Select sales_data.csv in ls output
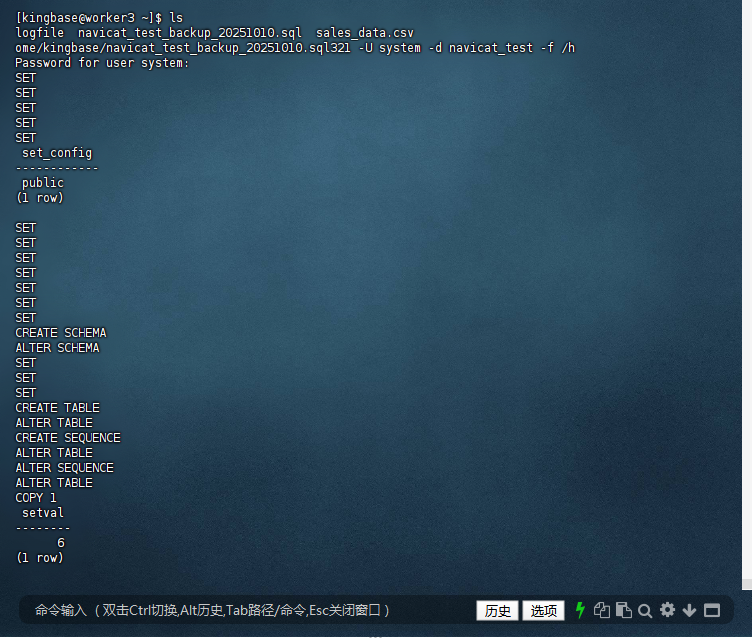The image size is (752, 638). (x=364, y=33)
